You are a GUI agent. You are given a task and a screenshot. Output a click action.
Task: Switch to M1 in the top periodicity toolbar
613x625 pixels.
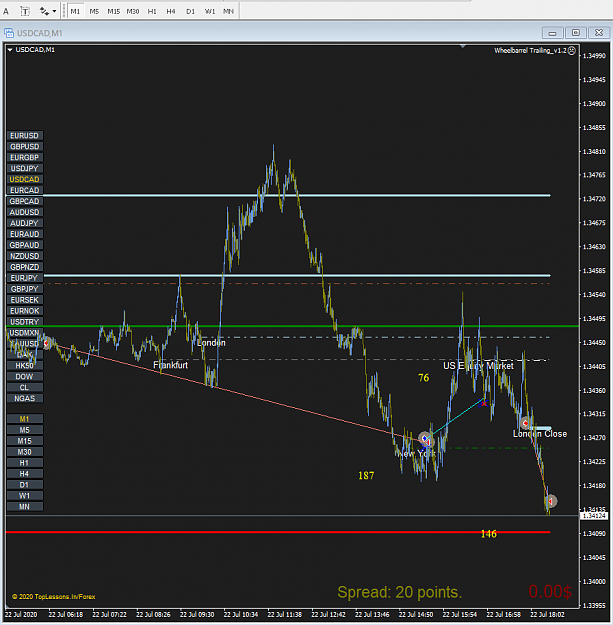coord(75,11)
